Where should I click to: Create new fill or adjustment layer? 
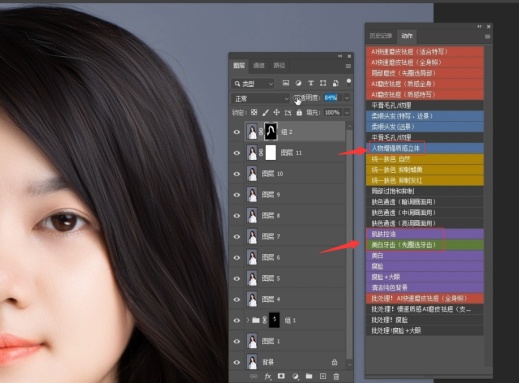click(x=295, y=376)
